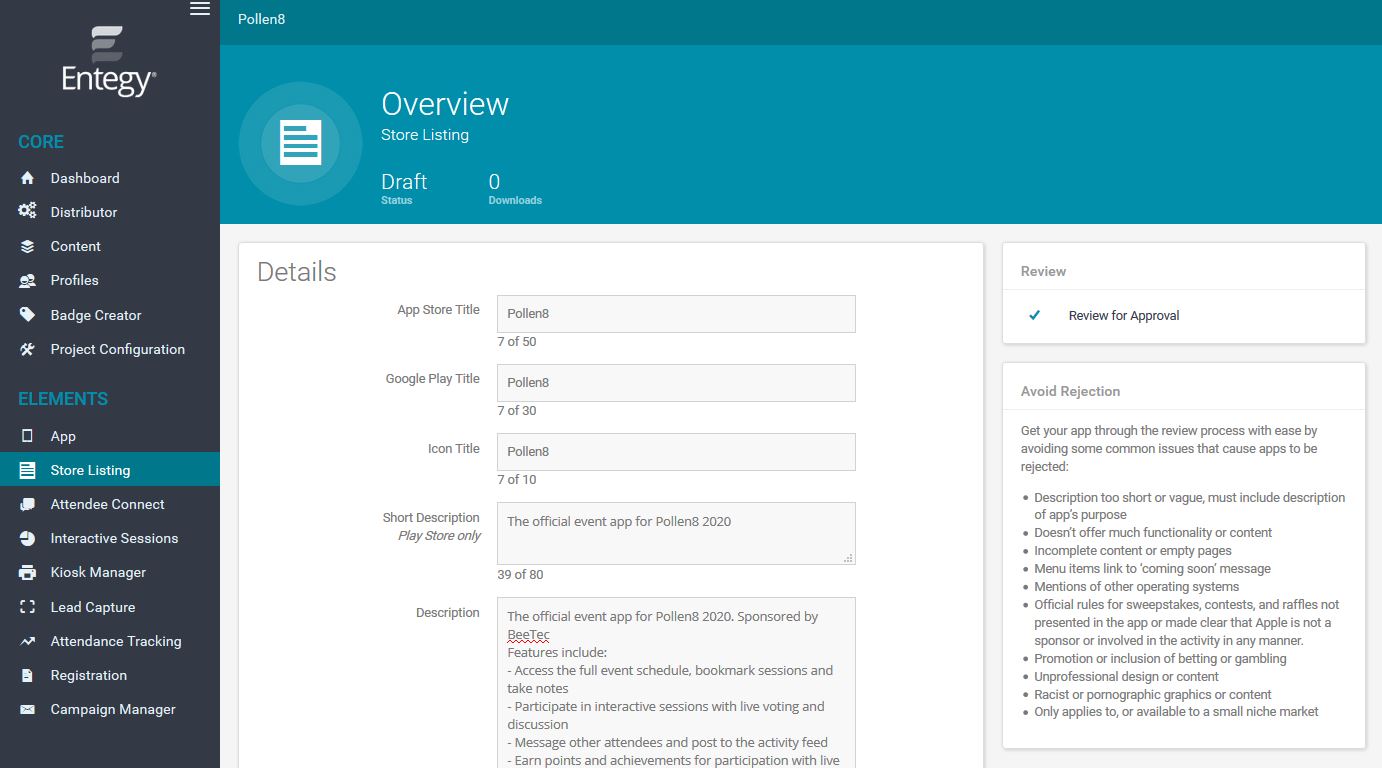Click the '7 of 30' character counter
Image resolution: width=1382 pixels, height=768 pixels.
(x=517, y=411)
